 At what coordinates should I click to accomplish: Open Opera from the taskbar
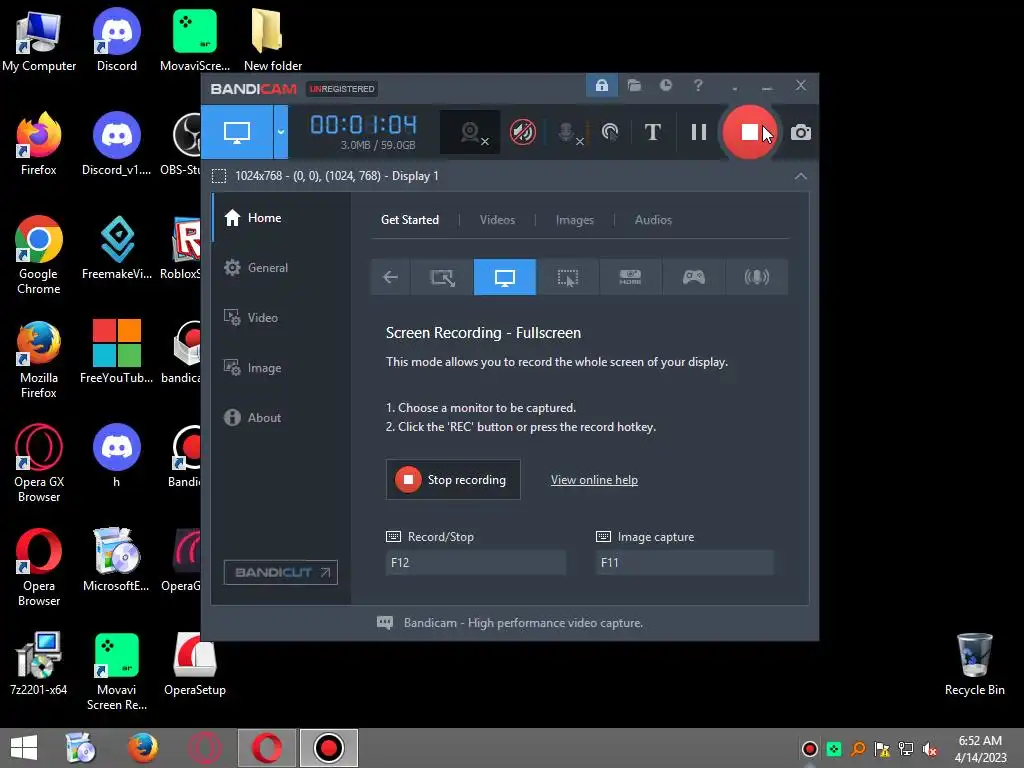(267, 748)
